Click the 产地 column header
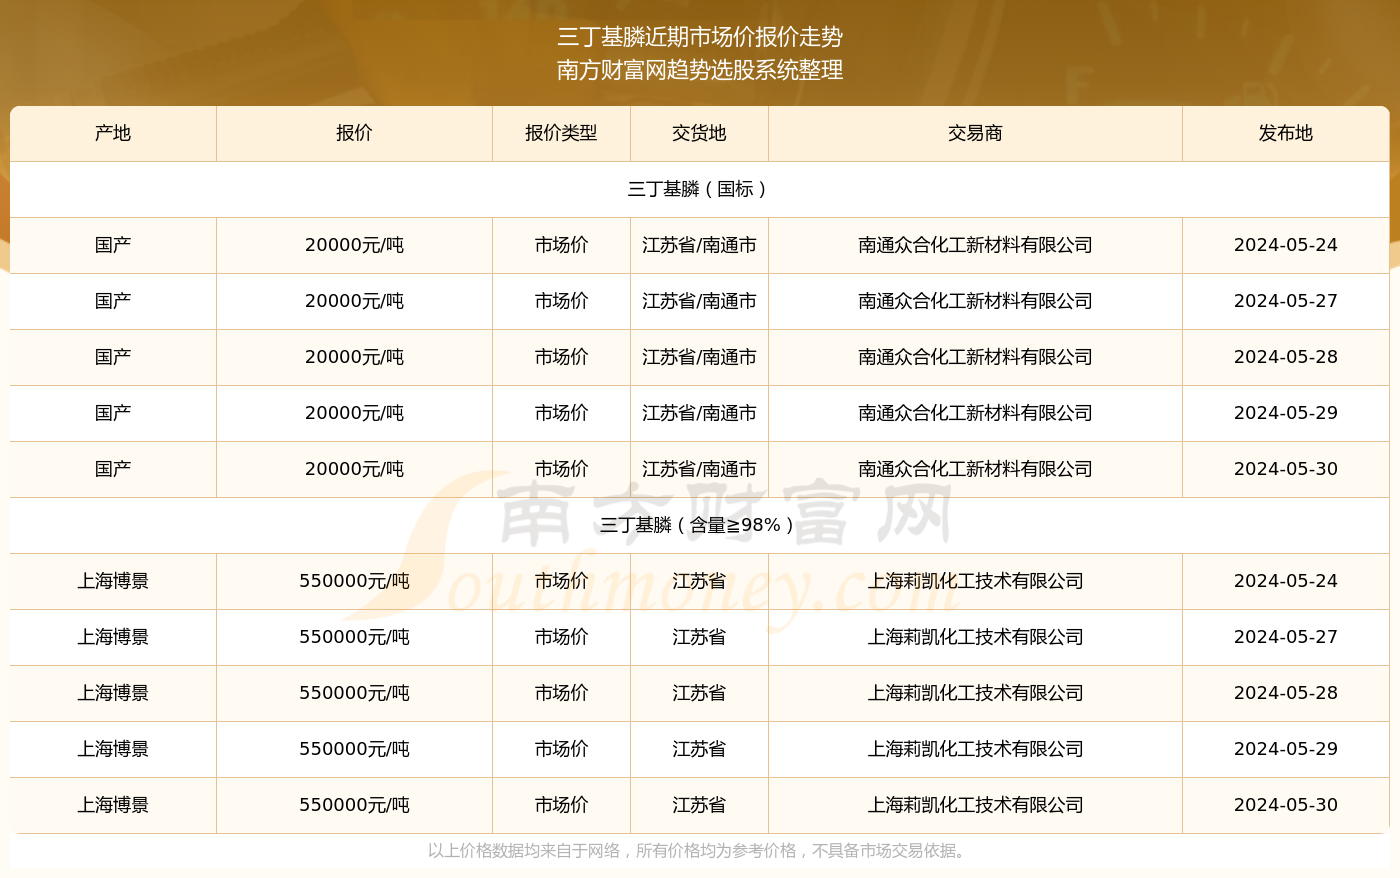Image resolution: width=1400 pixels, height=878 pixels. tap(113, 133)
